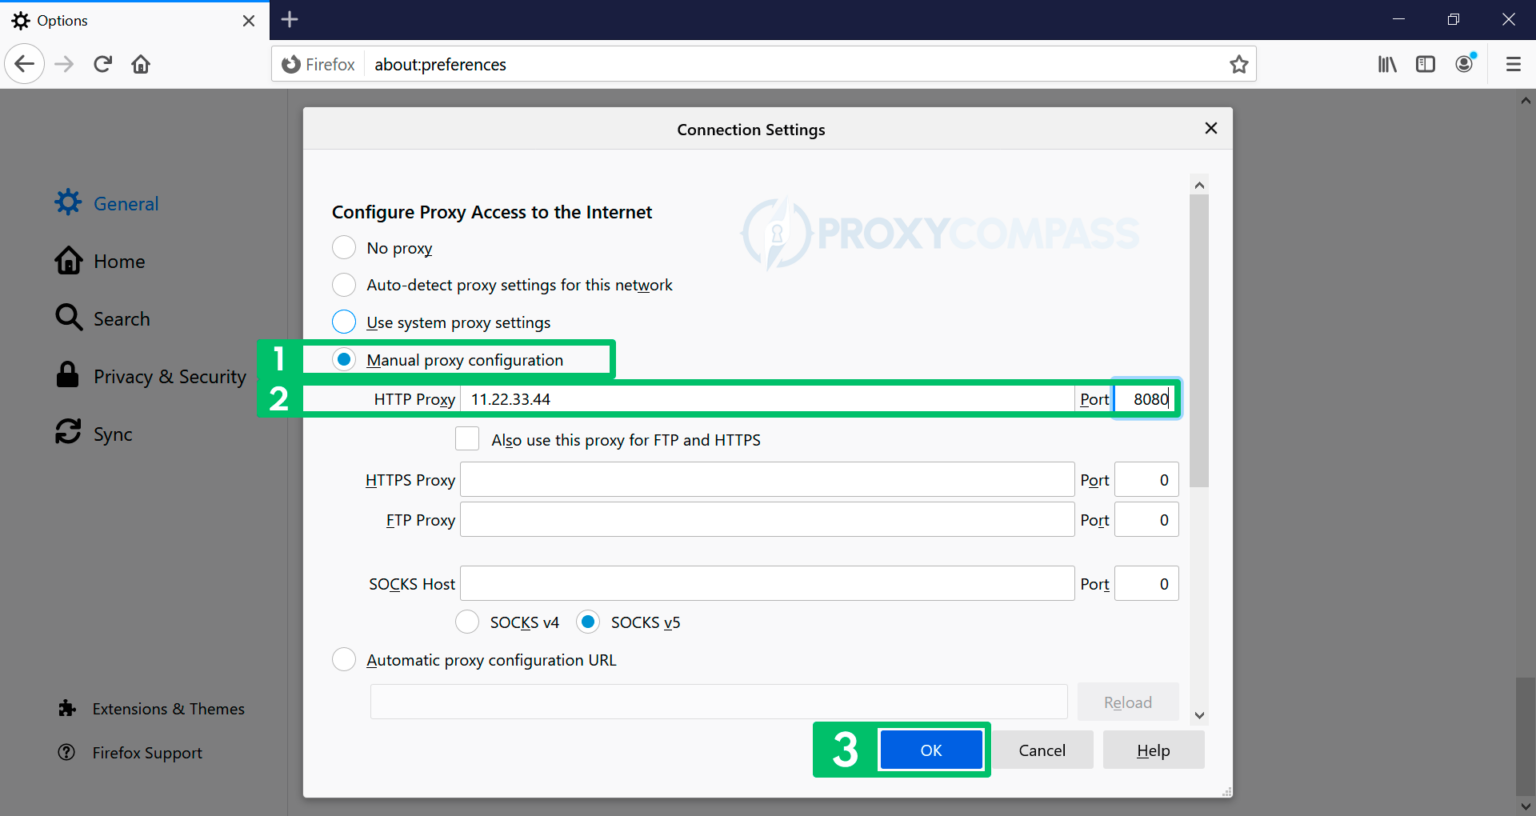Reload the current page
The width and height of the screenshot is (1536, 816).
(x=102, y=63)
